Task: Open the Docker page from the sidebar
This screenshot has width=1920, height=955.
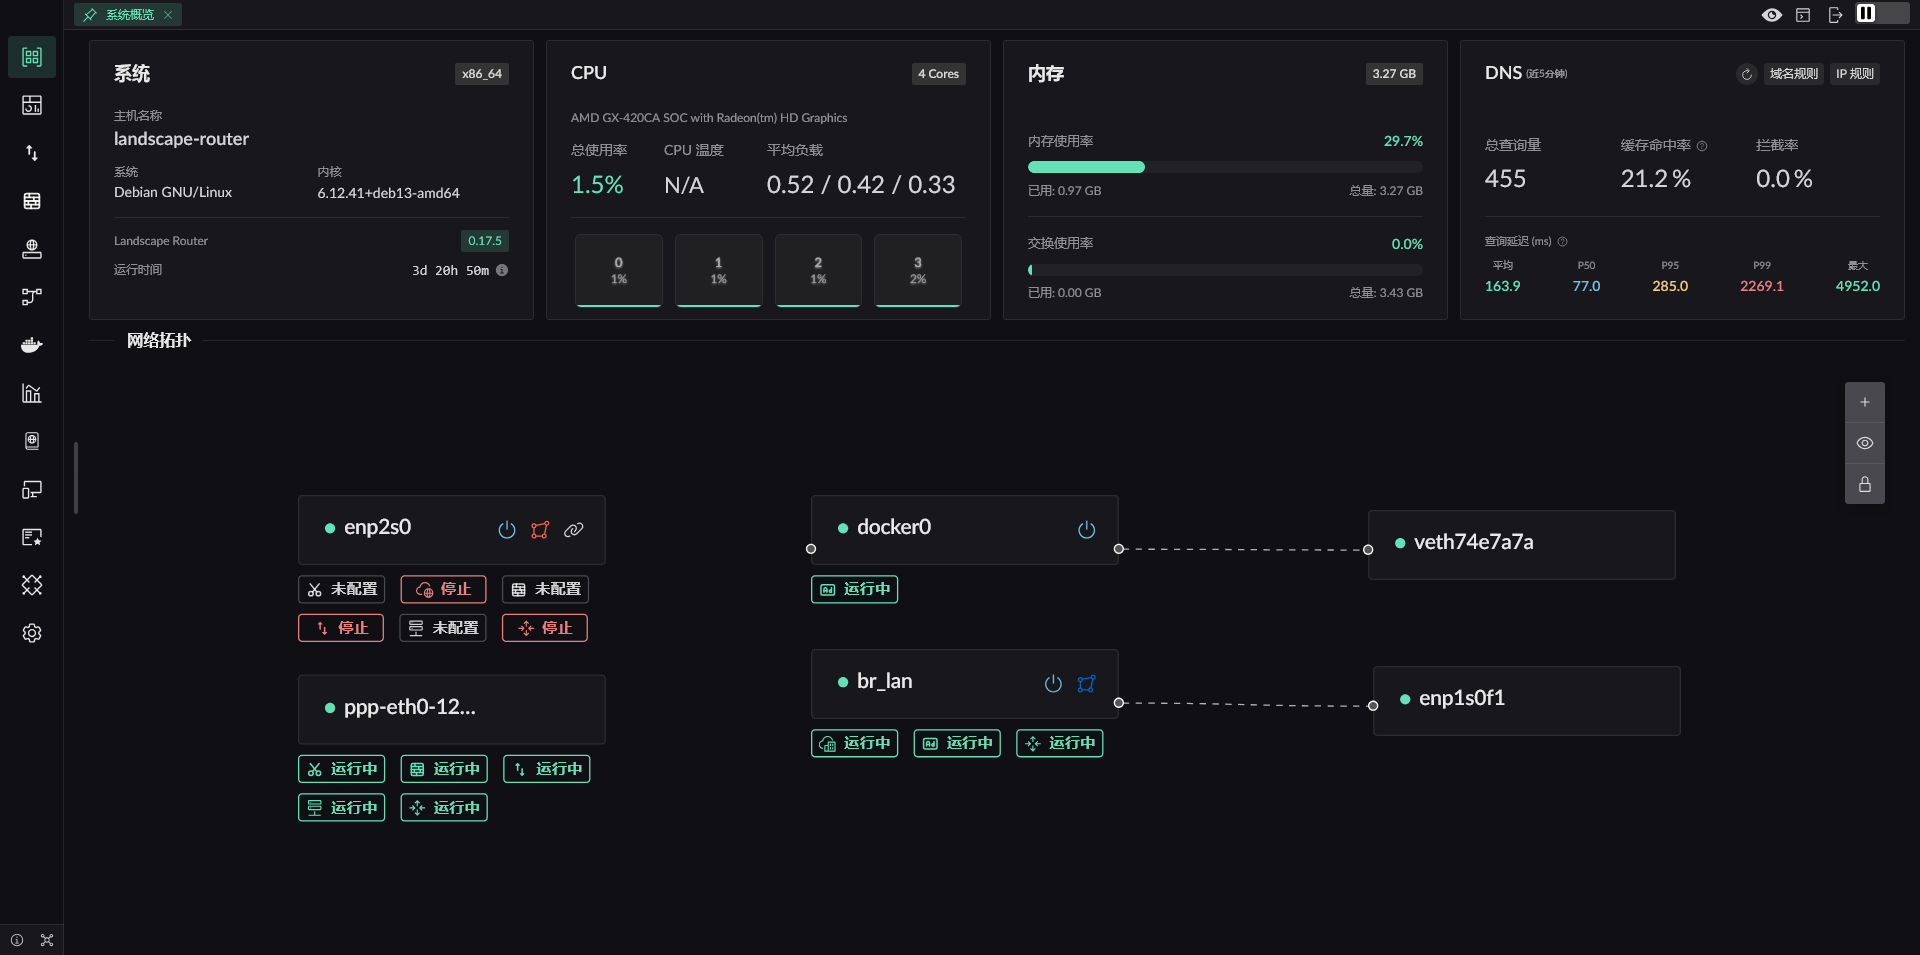Action: click(x=32, y=345)
